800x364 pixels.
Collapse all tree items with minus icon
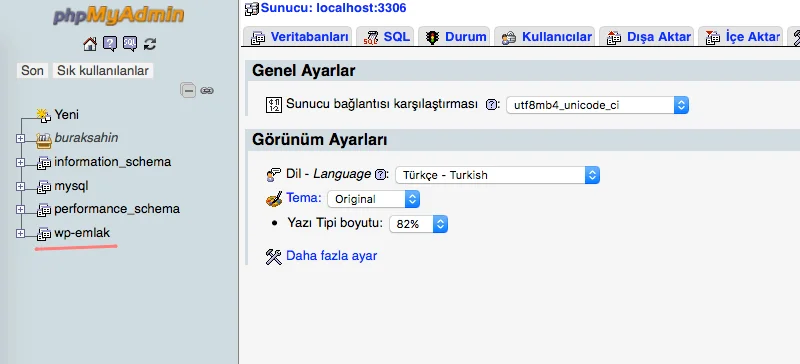188,91
